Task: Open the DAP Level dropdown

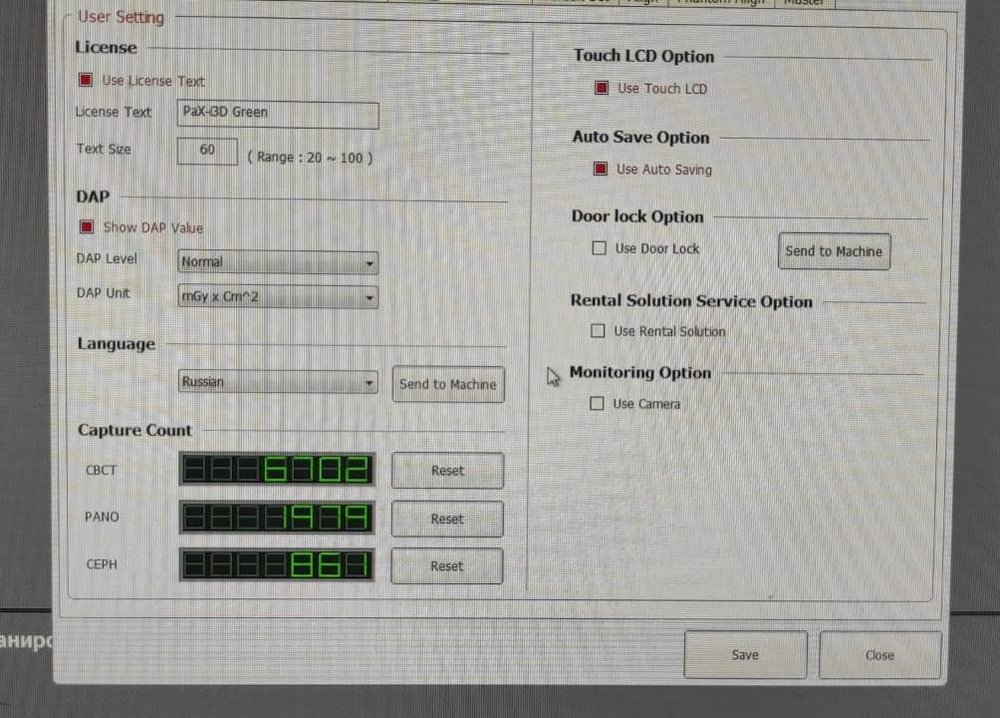Action: tap(278, 262)
